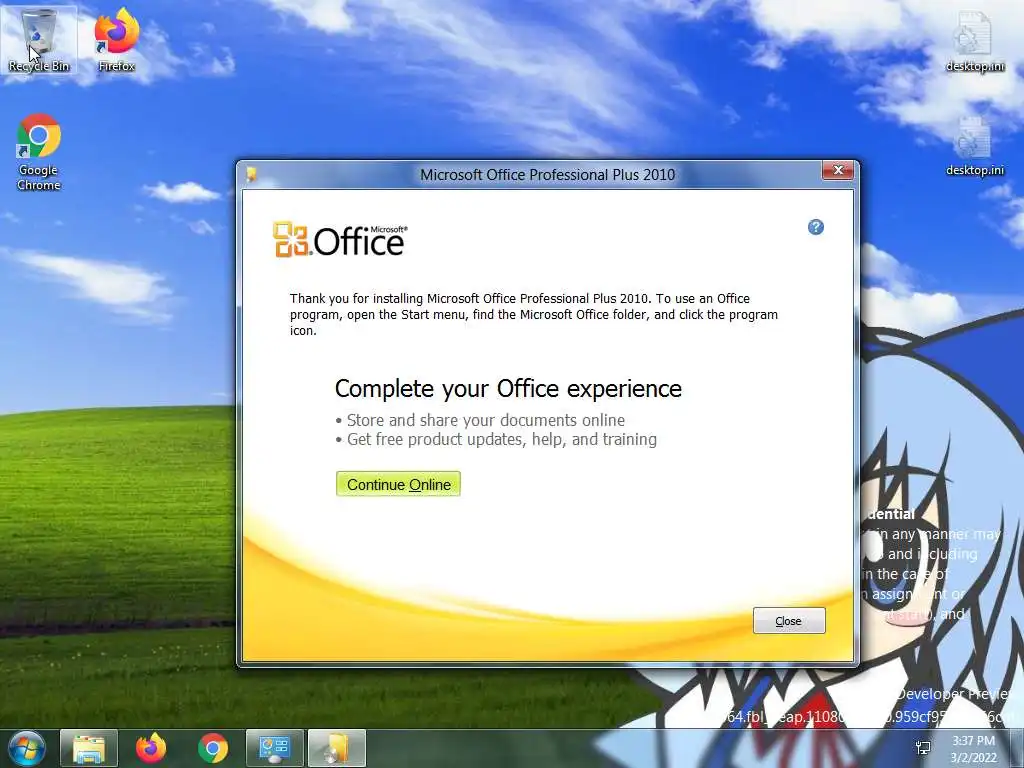Open the Windows Start orb
This screenshot has width=1024, height=768.
click(27, 749)
